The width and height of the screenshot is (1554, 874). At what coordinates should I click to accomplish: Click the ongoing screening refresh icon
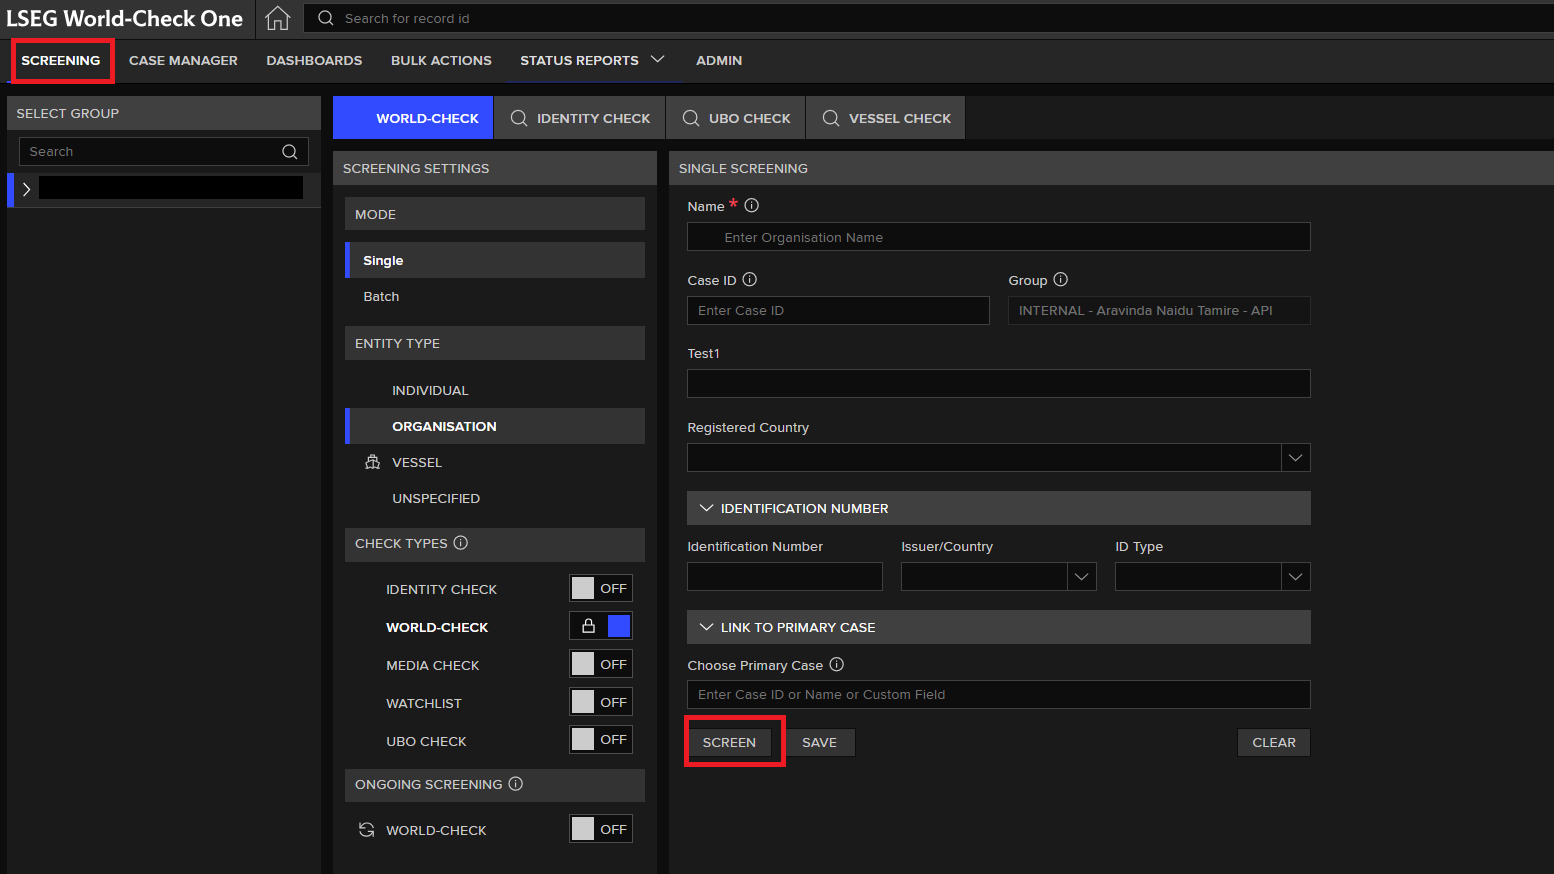(367, 830)
